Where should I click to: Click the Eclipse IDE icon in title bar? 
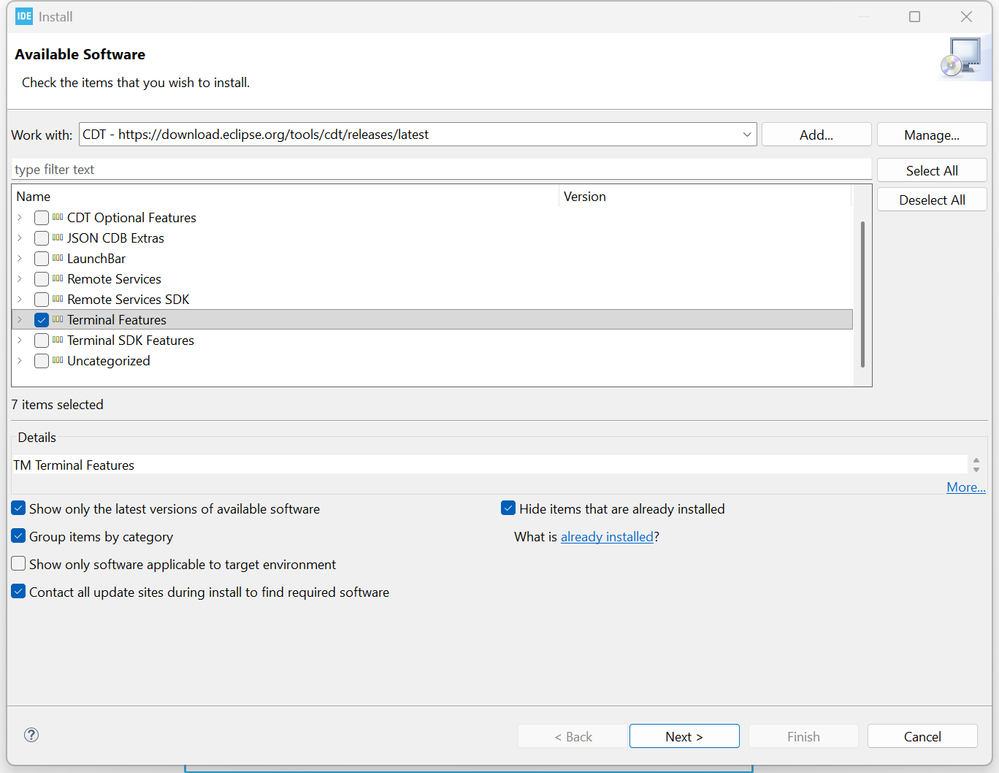point(24,17)
